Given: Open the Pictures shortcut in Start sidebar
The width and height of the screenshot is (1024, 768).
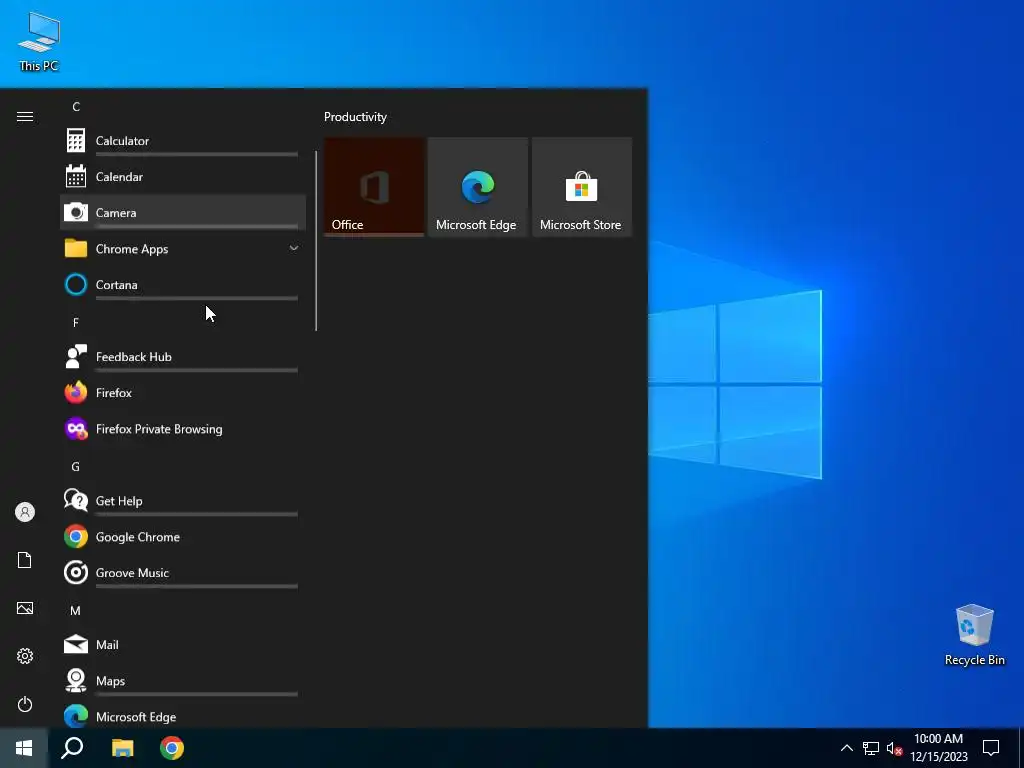Looking at the screenshot, I should click(25, 608).
